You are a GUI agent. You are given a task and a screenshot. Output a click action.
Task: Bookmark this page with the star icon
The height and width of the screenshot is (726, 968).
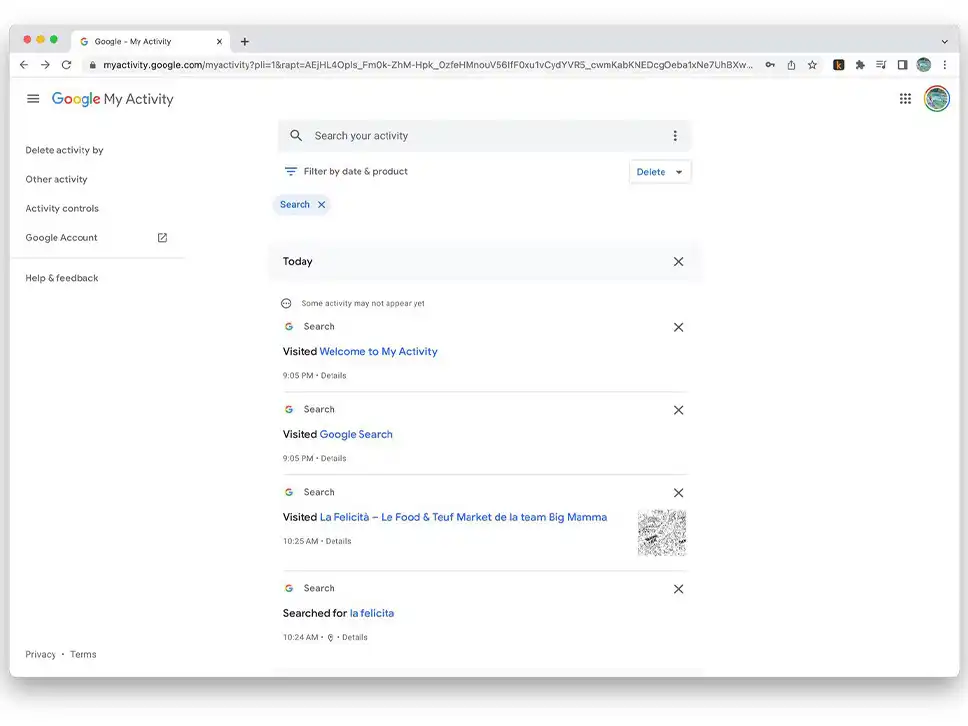coord(812,65)
